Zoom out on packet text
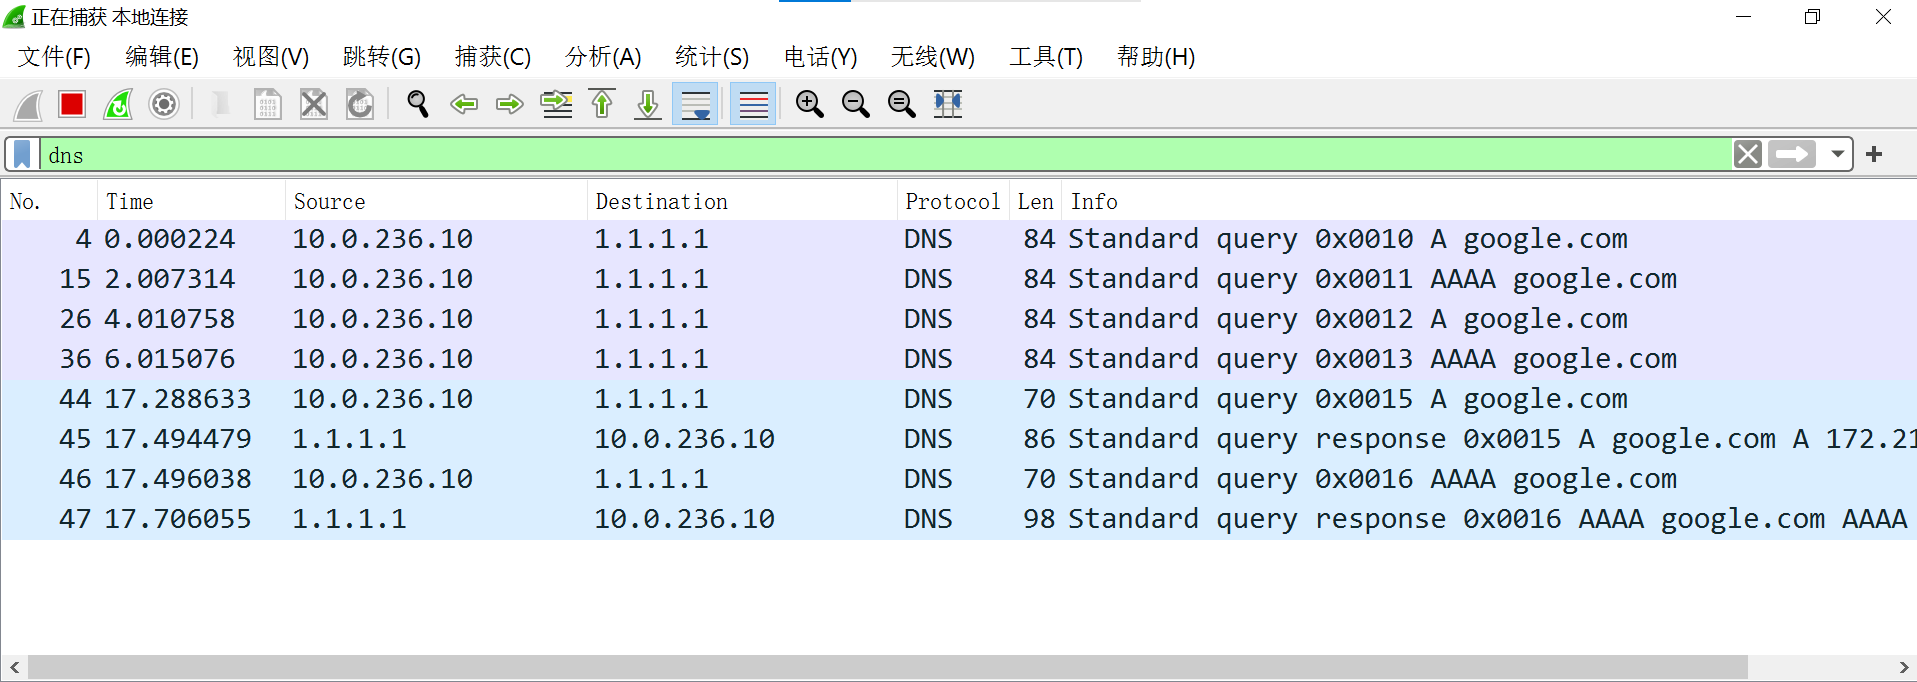Viewport: 1917px width, 682px height. click(x=856, y=104)
